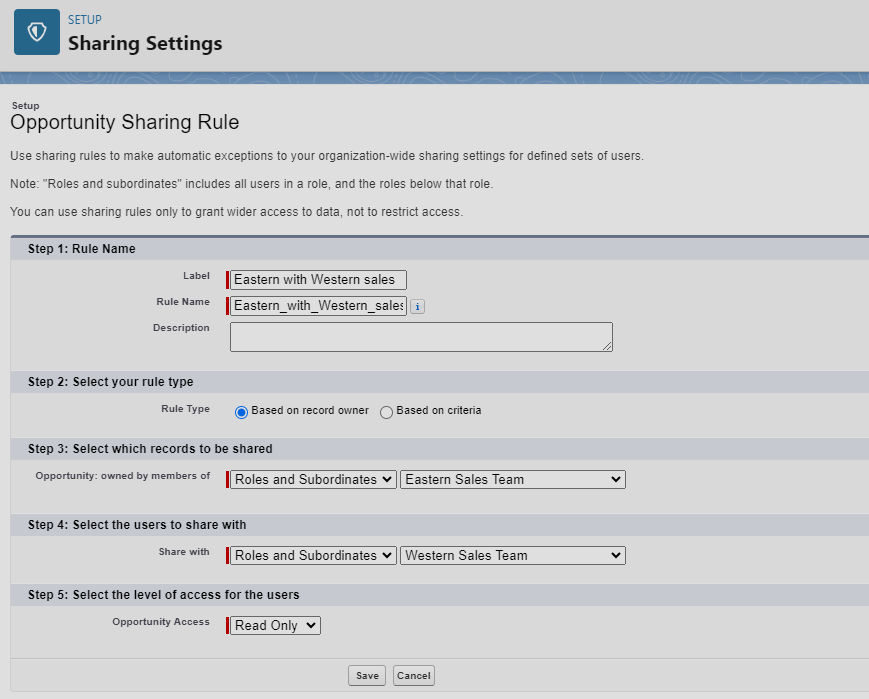This screenshot has width=869, height=699.
Task: Click the Rule Name input field
Action: pos(318,306)
